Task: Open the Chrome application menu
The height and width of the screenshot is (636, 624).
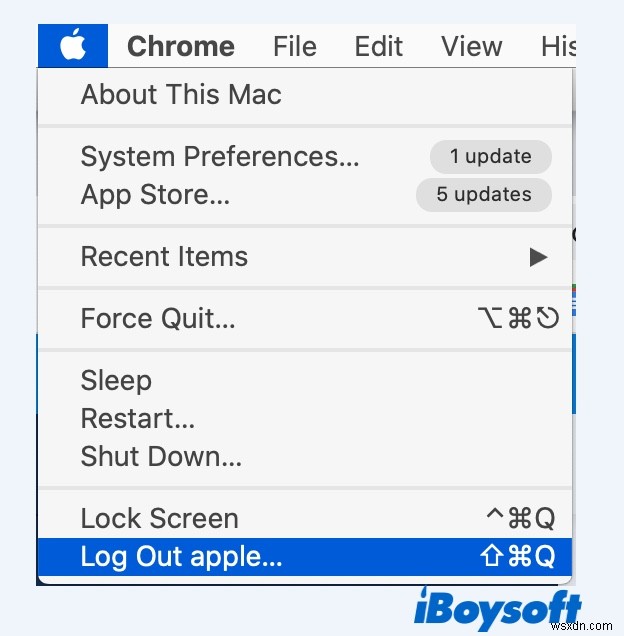Action: 181,46
